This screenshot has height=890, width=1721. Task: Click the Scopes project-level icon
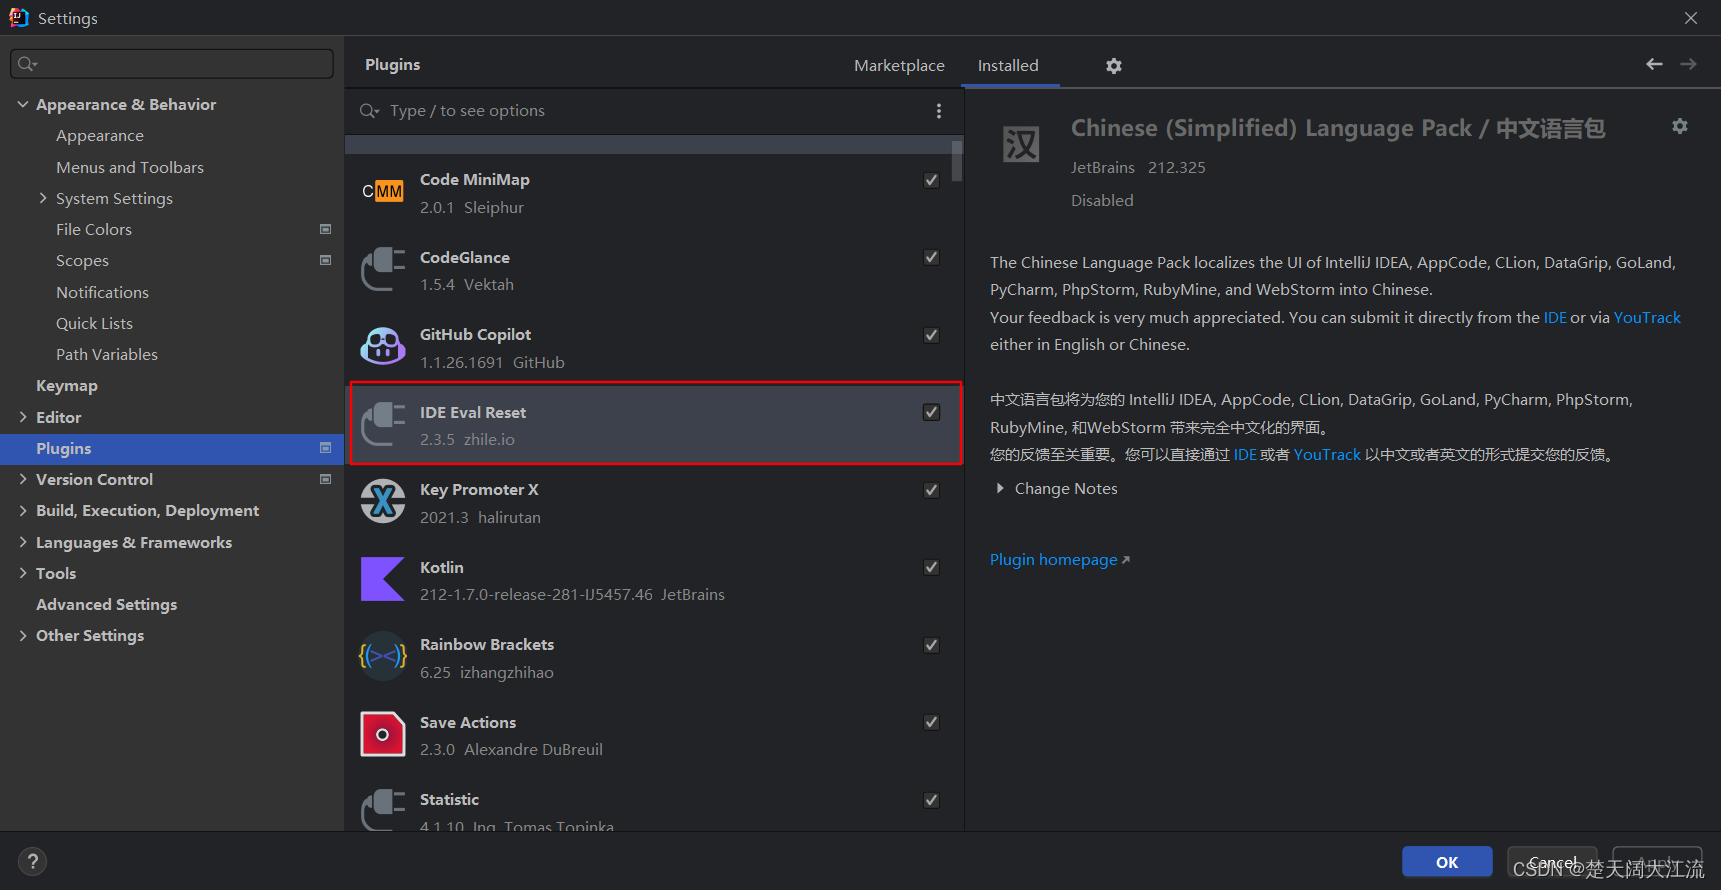click(x=325, y=260)
